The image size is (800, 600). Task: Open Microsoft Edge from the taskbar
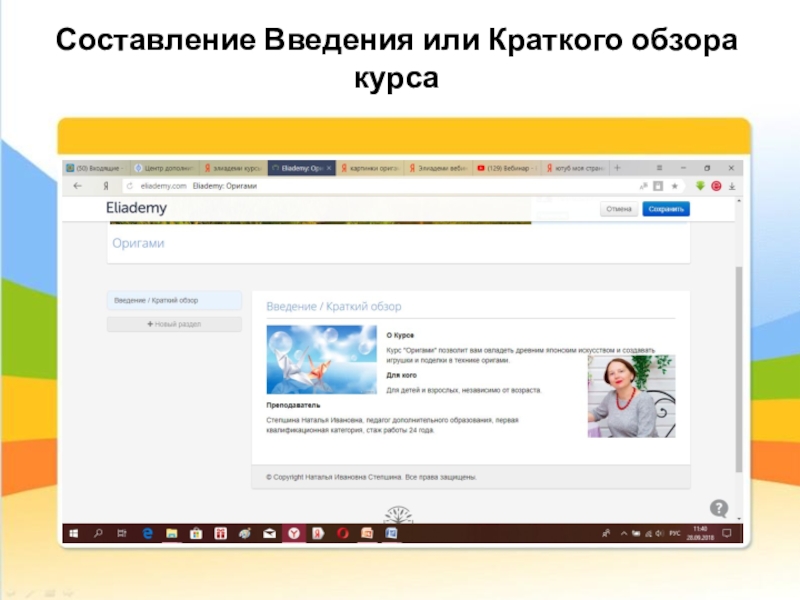(x=147, y=534)
